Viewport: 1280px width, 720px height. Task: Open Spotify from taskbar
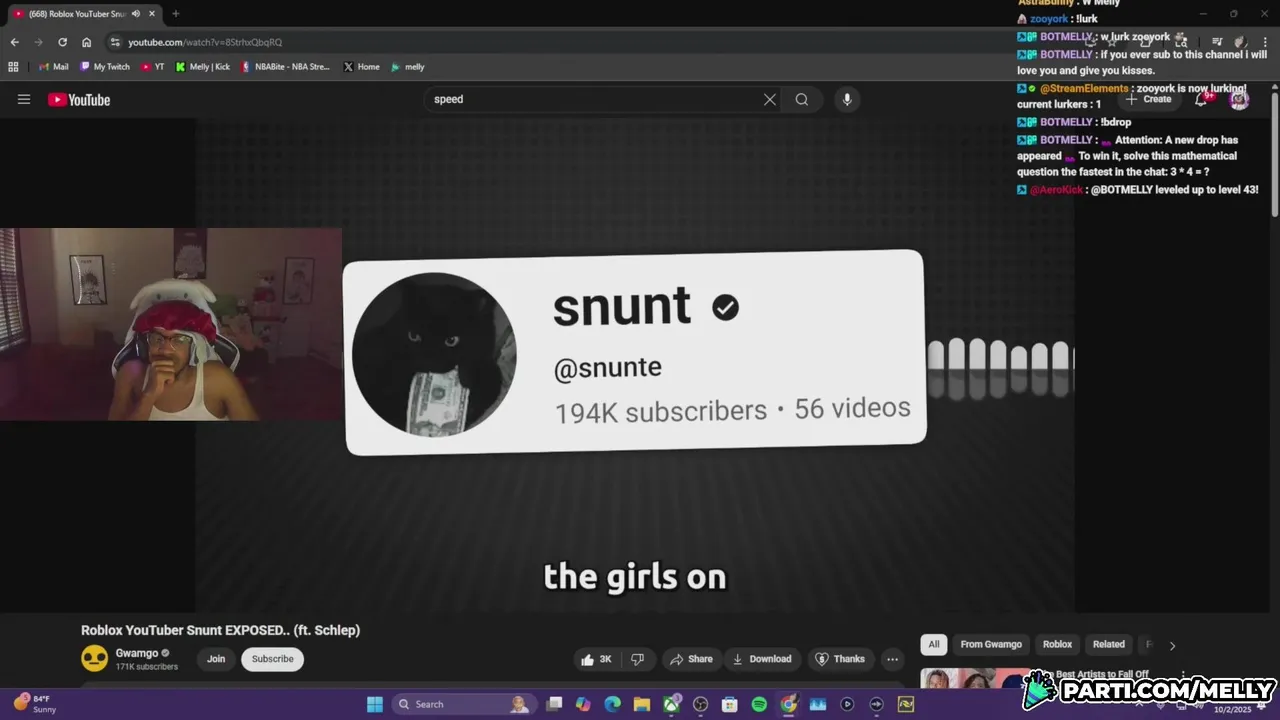[759, 704]
